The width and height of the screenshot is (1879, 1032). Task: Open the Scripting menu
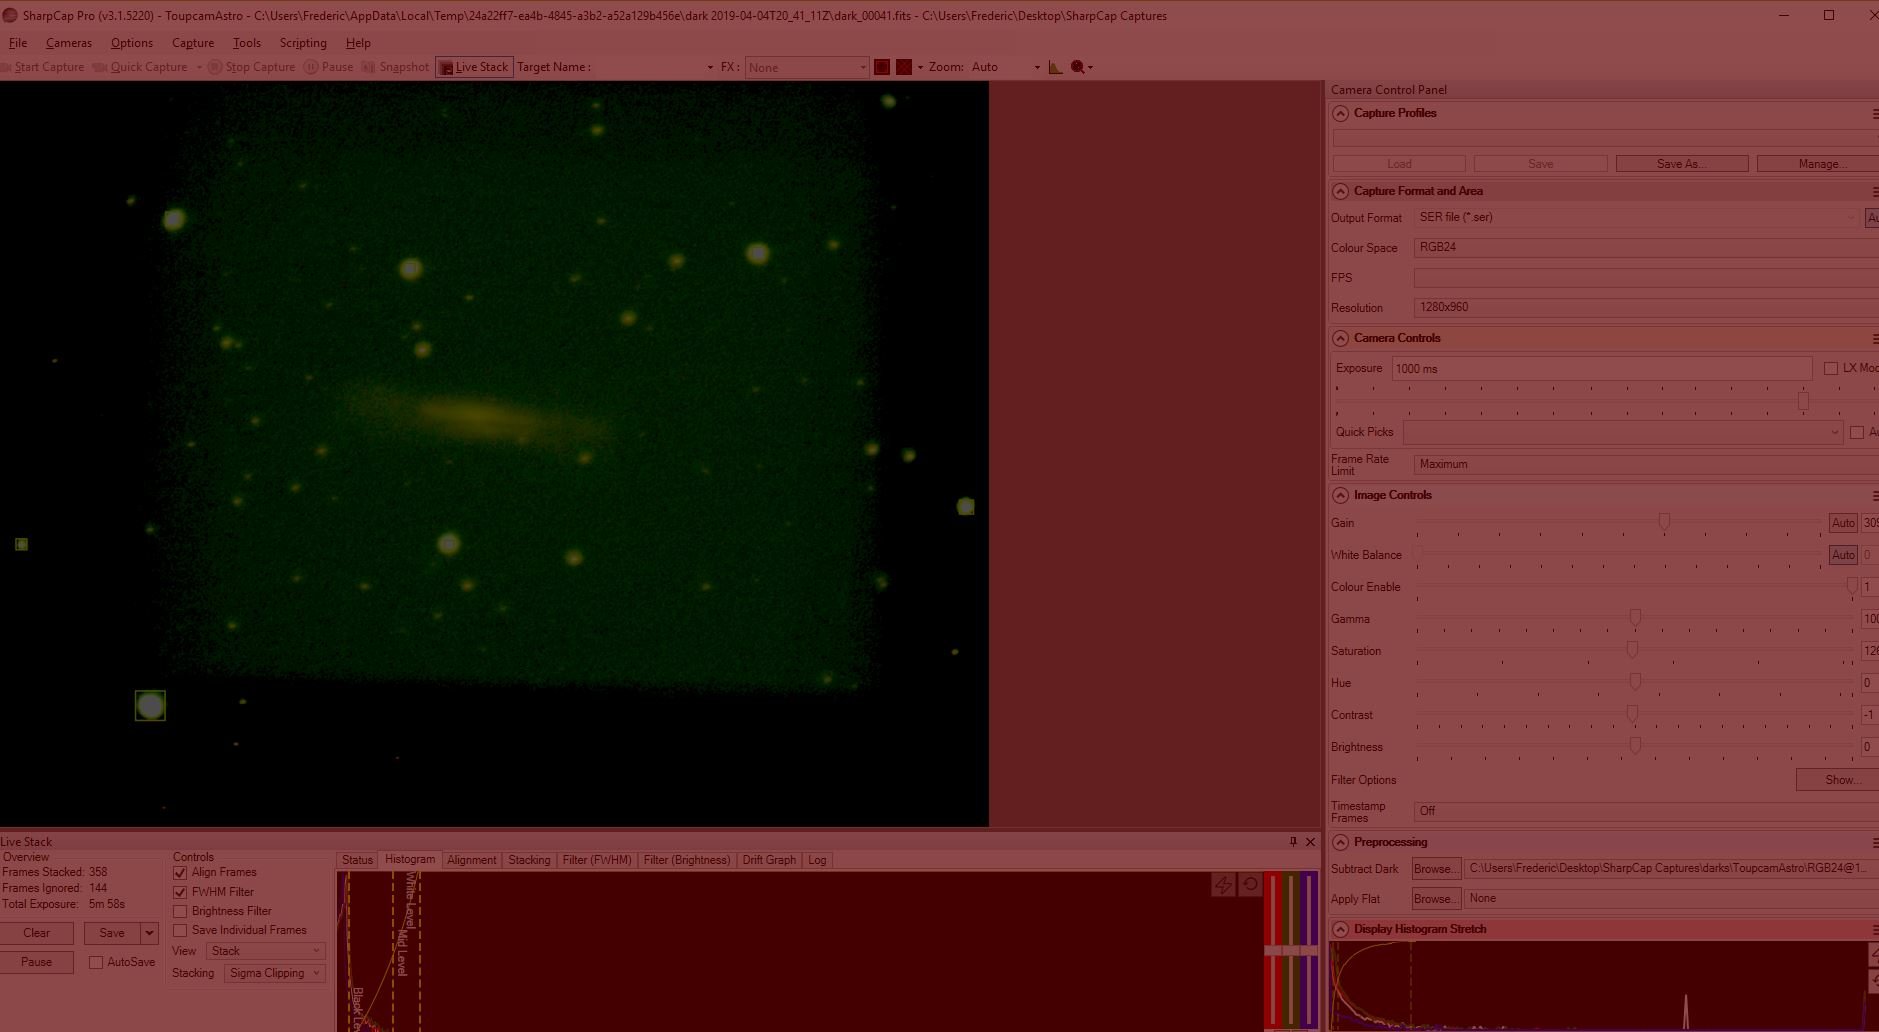click(303, 43)
